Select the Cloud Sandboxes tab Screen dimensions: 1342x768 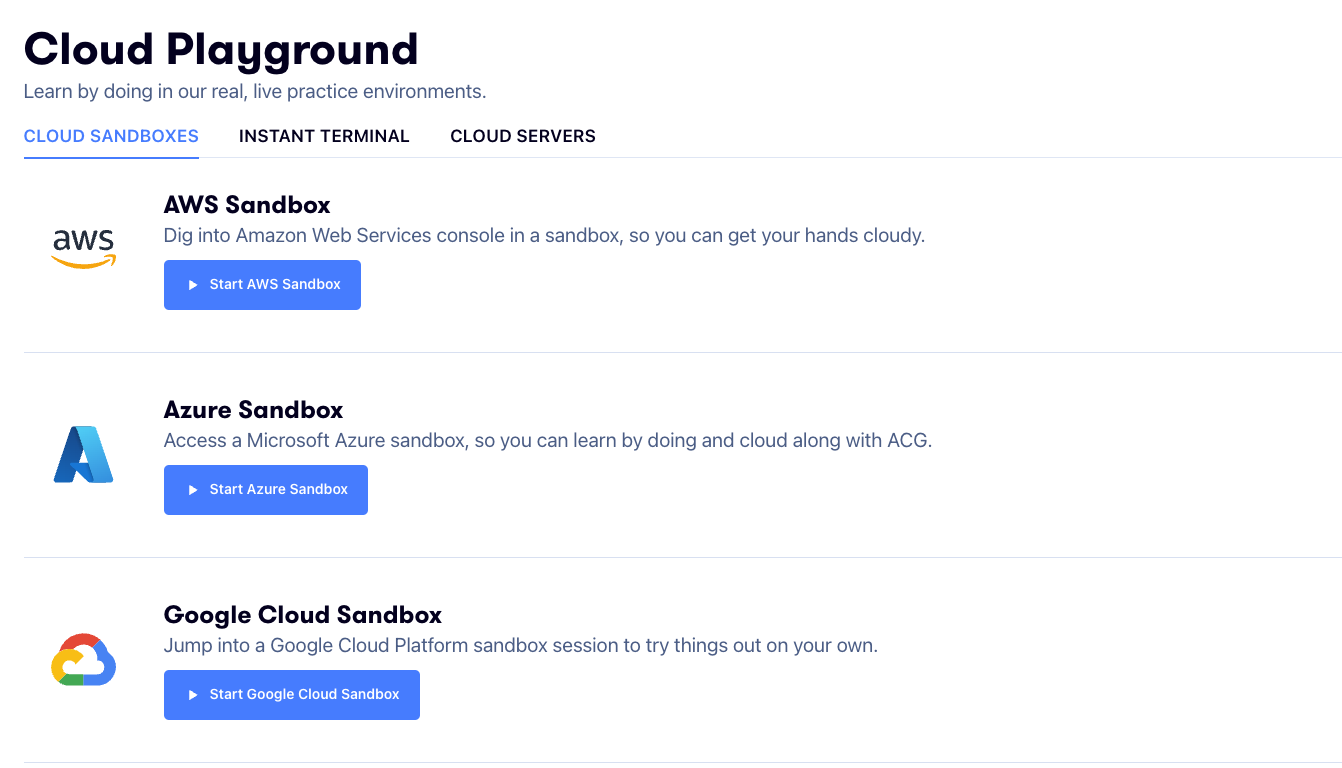(x=111, y=136)
